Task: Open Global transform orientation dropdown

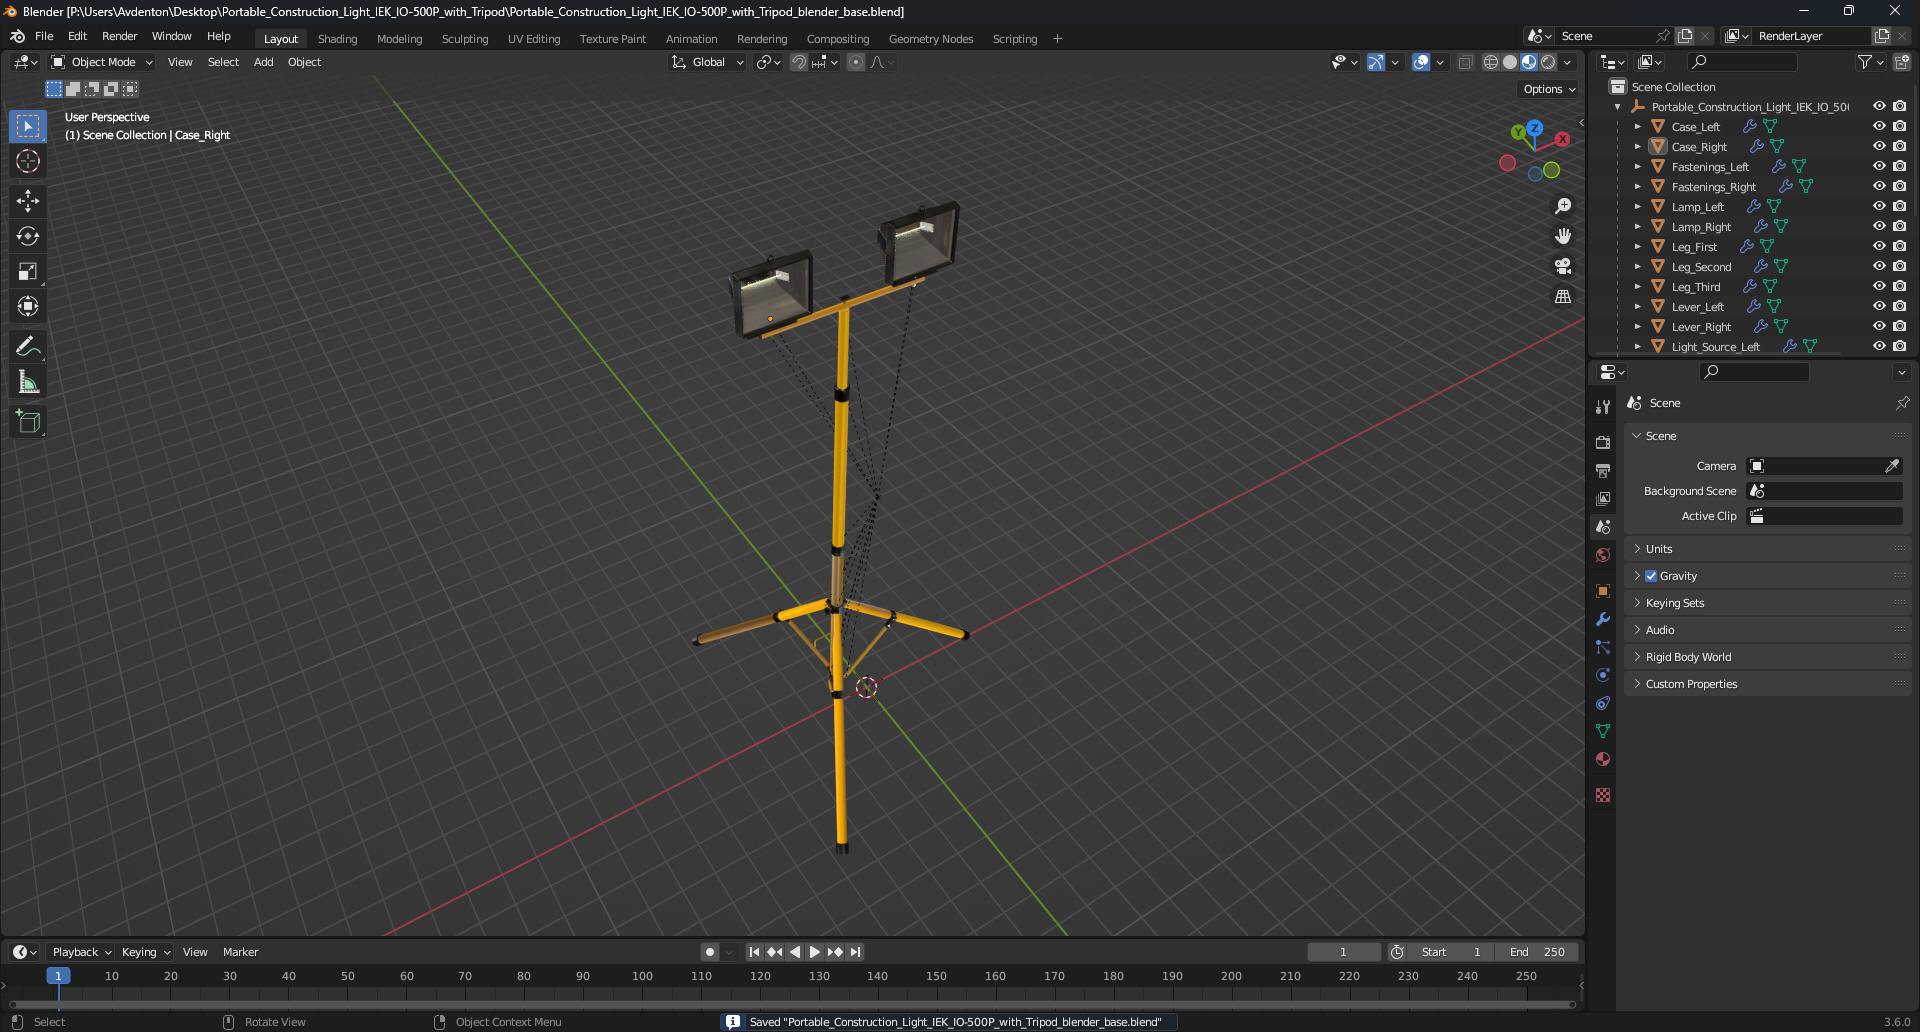Action: [x=708, y=62]
